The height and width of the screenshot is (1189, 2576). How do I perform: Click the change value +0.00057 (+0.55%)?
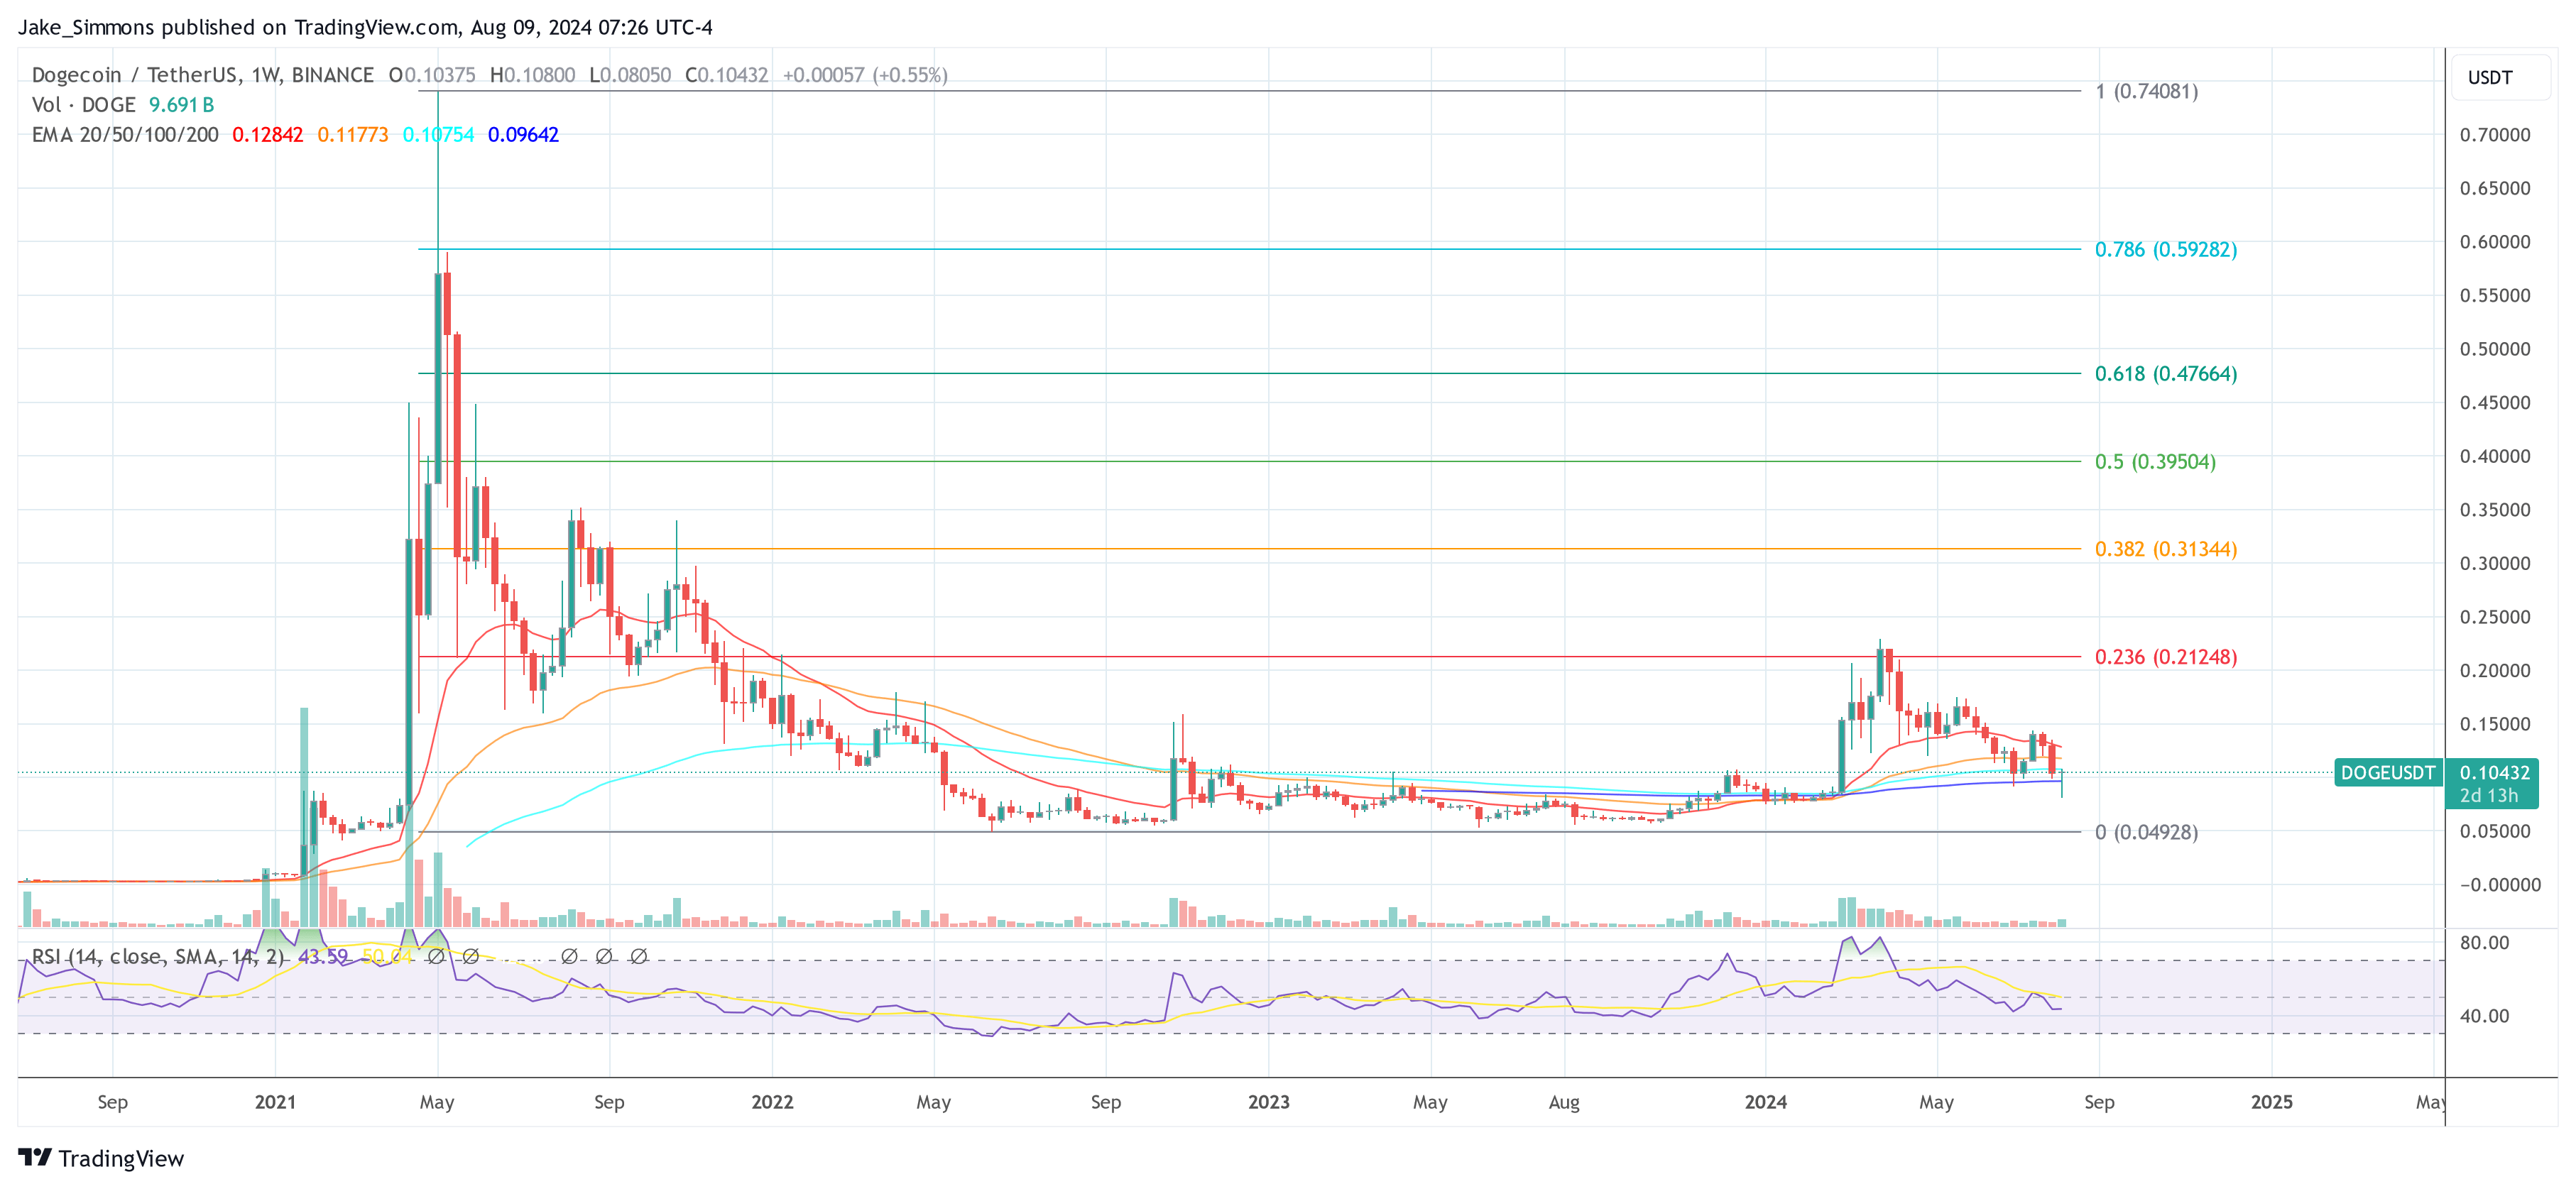pyautogui.click(x=865, y=75)
